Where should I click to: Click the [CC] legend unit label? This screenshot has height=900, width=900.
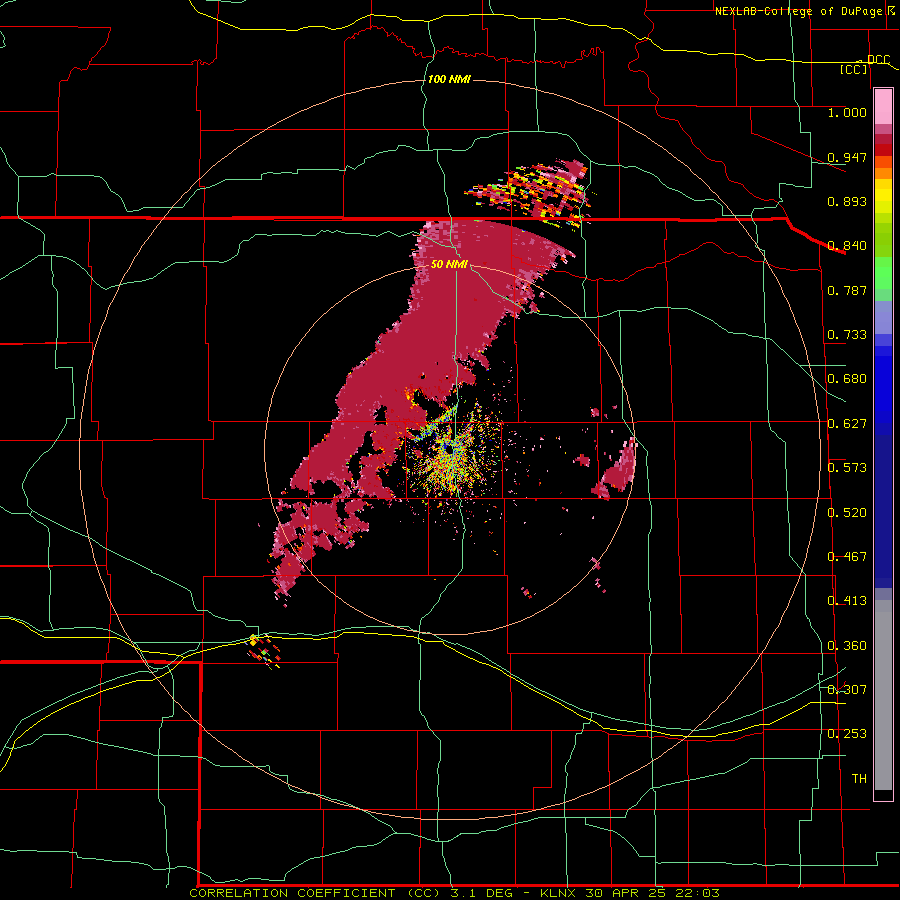click(x=854, y=69)
